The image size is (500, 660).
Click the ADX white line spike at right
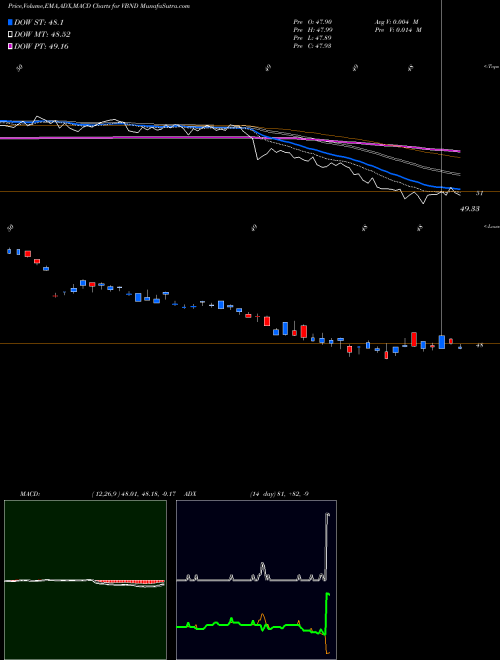pyautogui.click(x=327, y=545)
